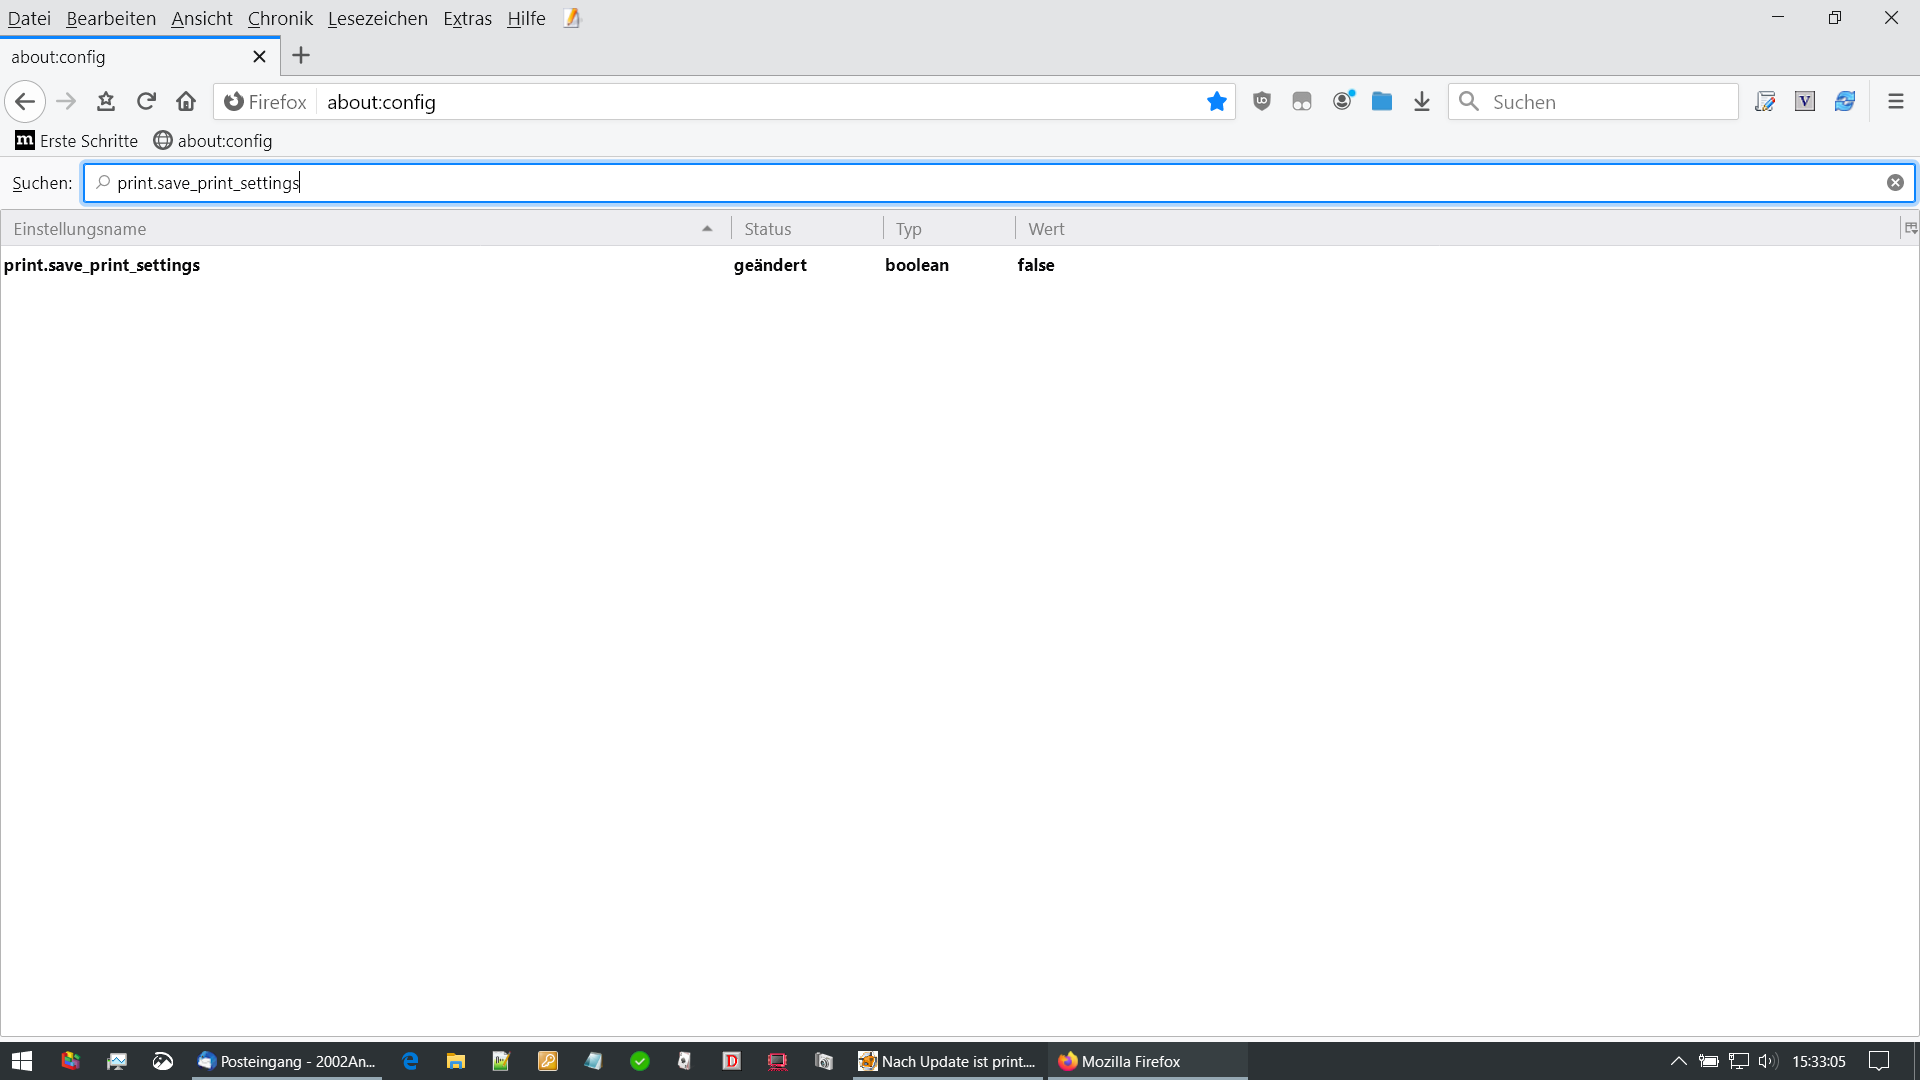Go to the home page icon
The width and height of the screenshot is (1920, 1080).
tap(186, 101)
